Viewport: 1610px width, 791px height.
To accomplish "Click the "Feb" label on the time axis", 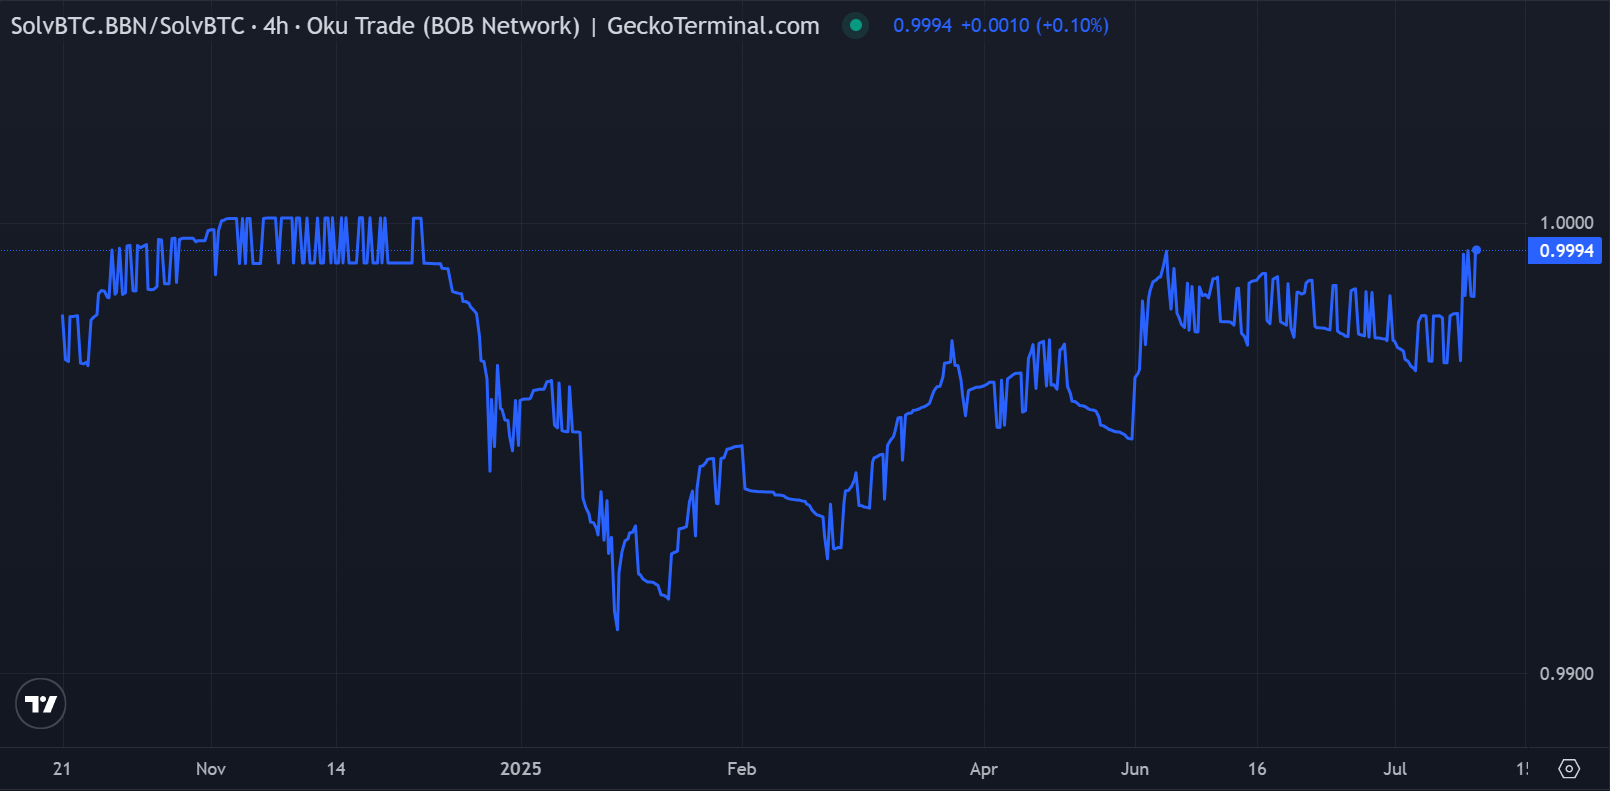I will click(x=742, y=769).
